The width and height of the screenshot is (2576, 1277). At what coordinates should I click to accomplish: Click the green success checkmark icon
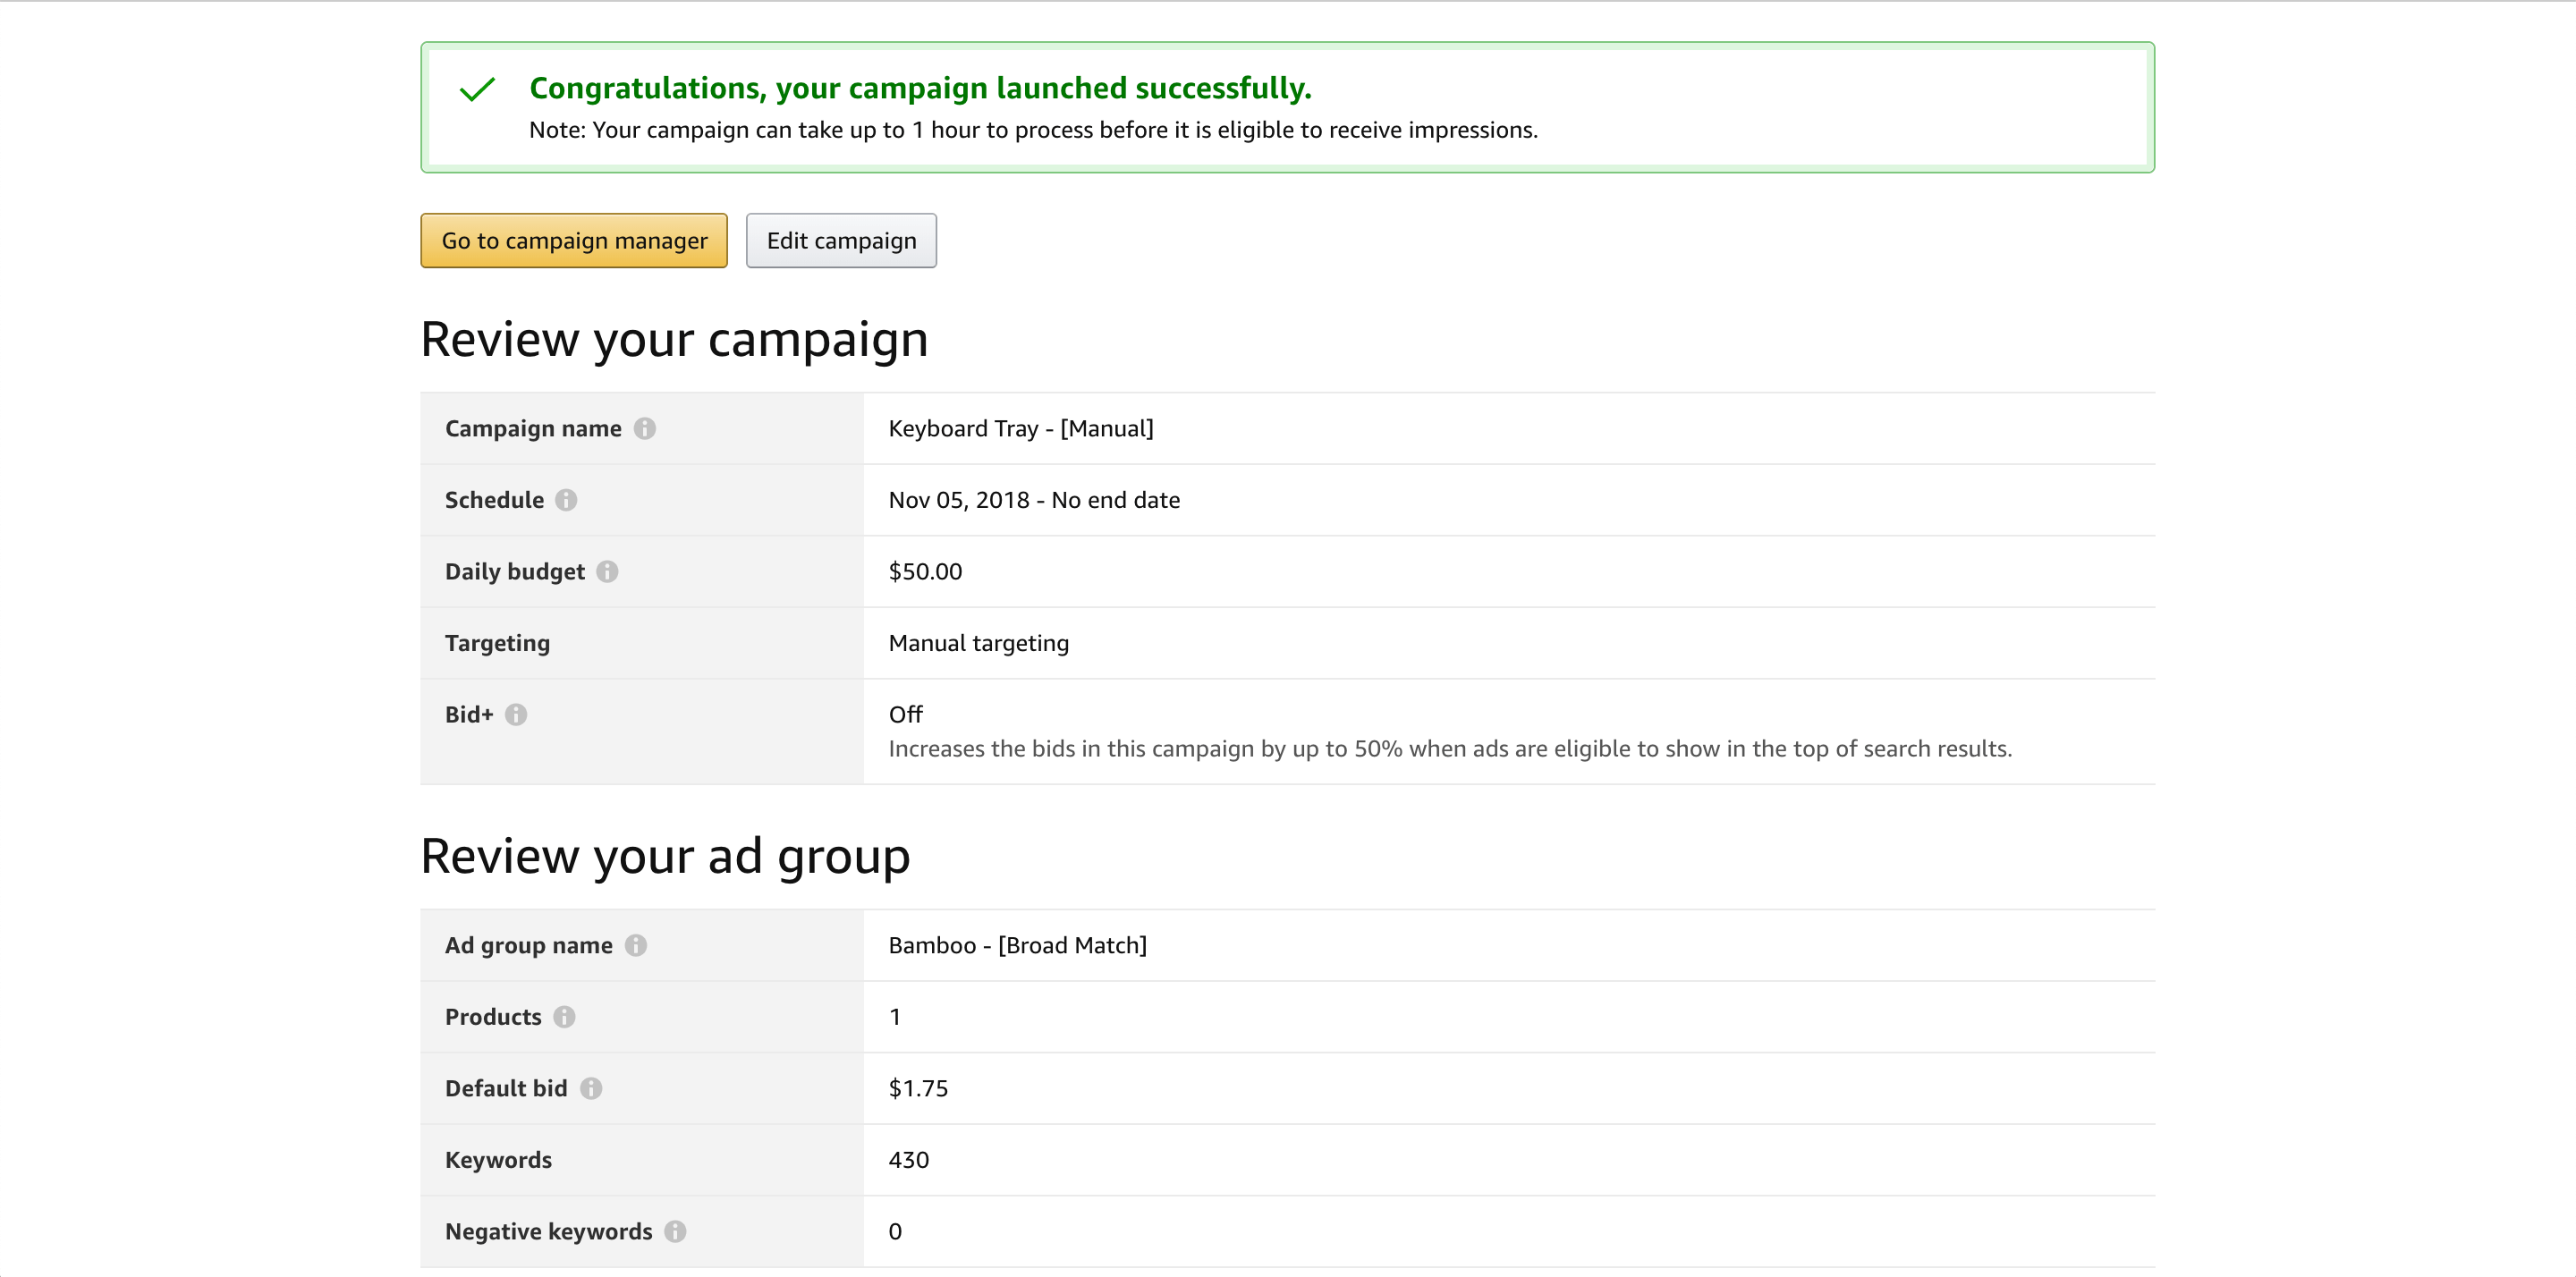click(477, 89)
